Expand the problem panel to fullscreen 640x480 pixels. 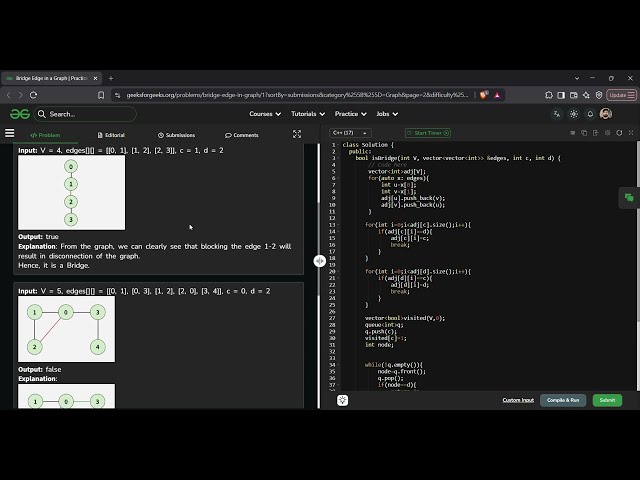(x=297, y=134)
